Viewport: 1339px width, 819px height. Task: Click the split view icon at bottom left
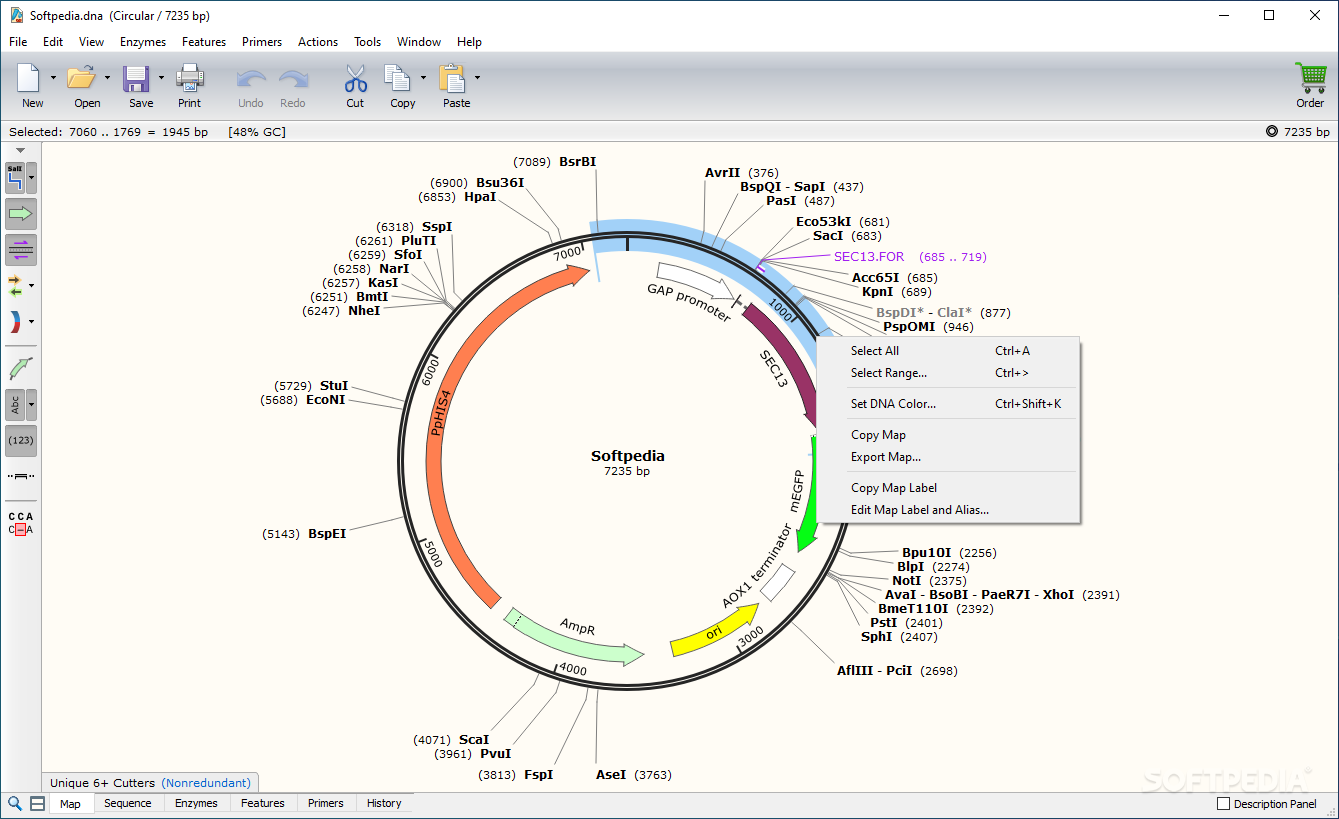pos(37,804)
